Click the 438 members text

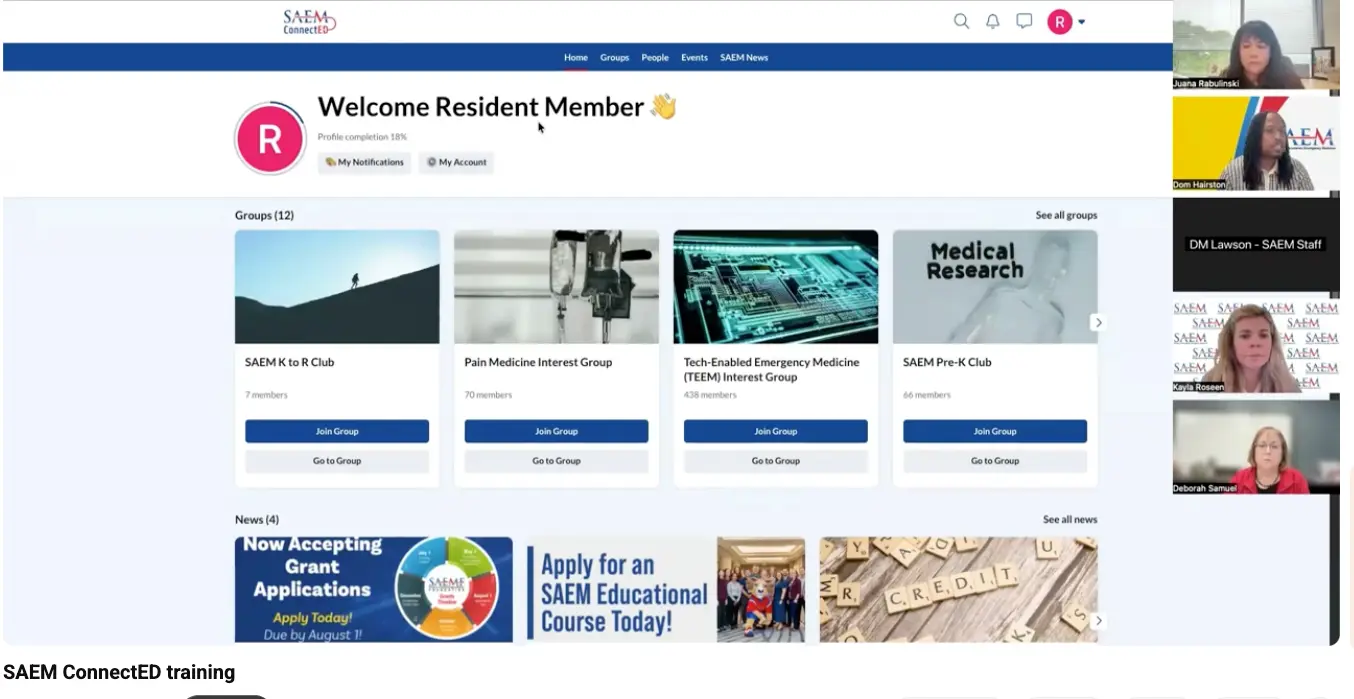(x=710, y=395)
